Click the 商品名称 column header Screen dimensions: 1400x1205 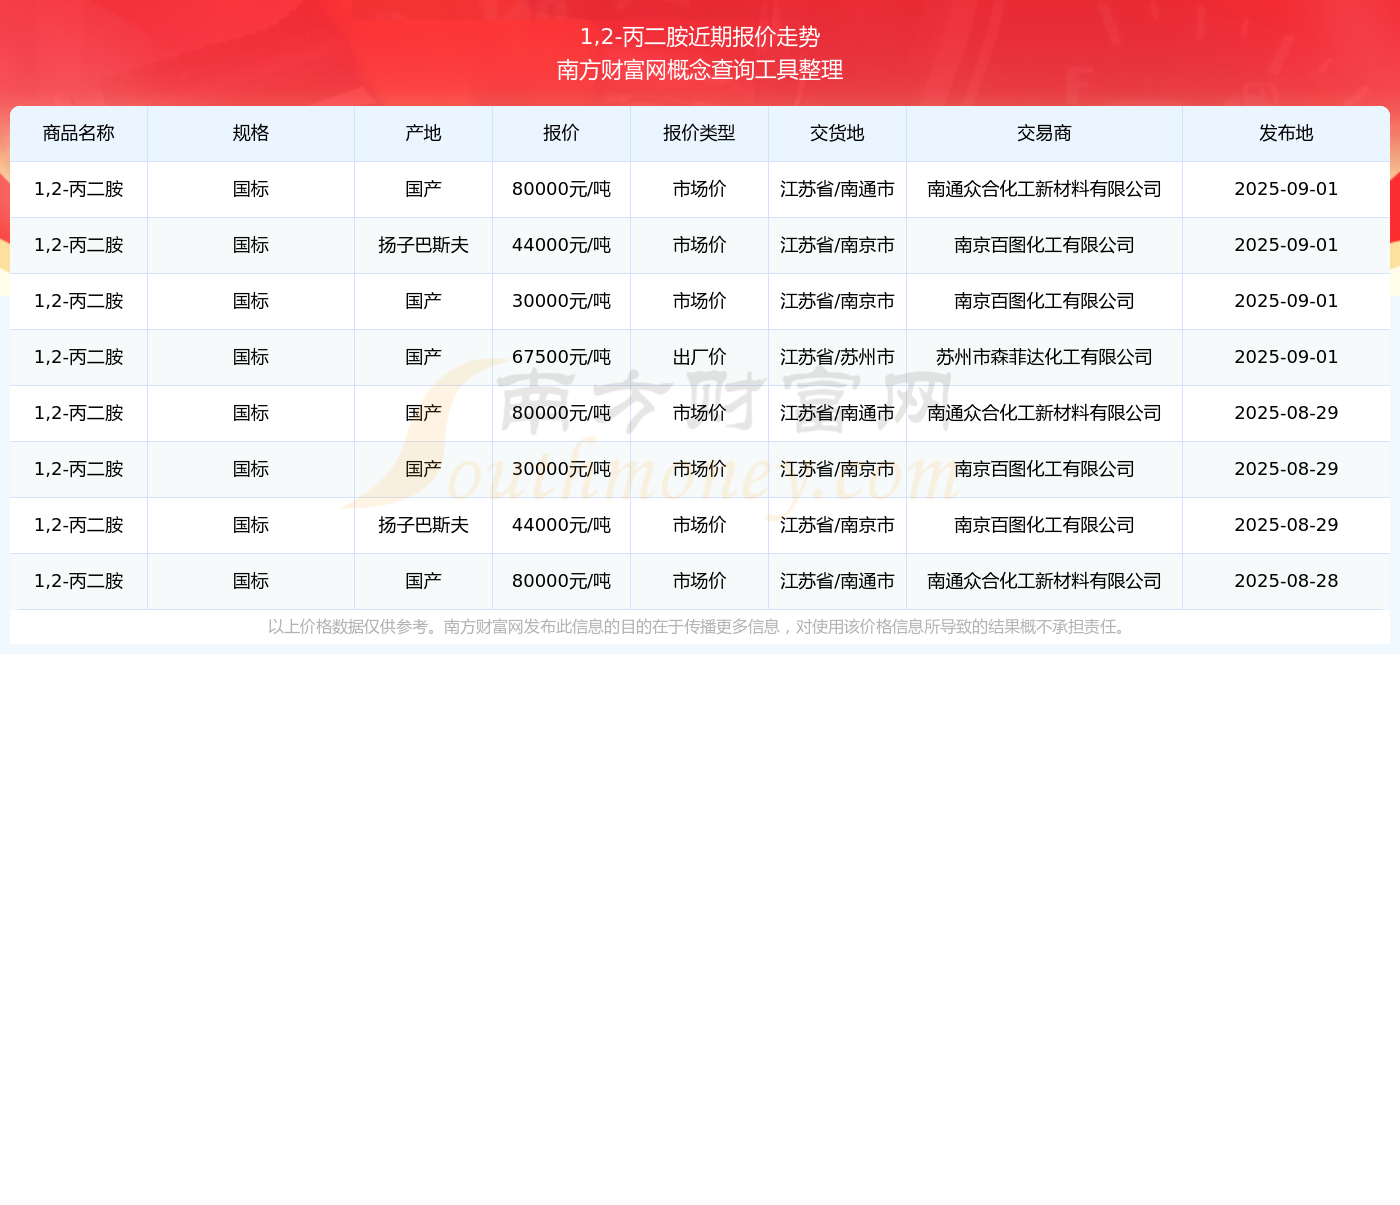79,134
